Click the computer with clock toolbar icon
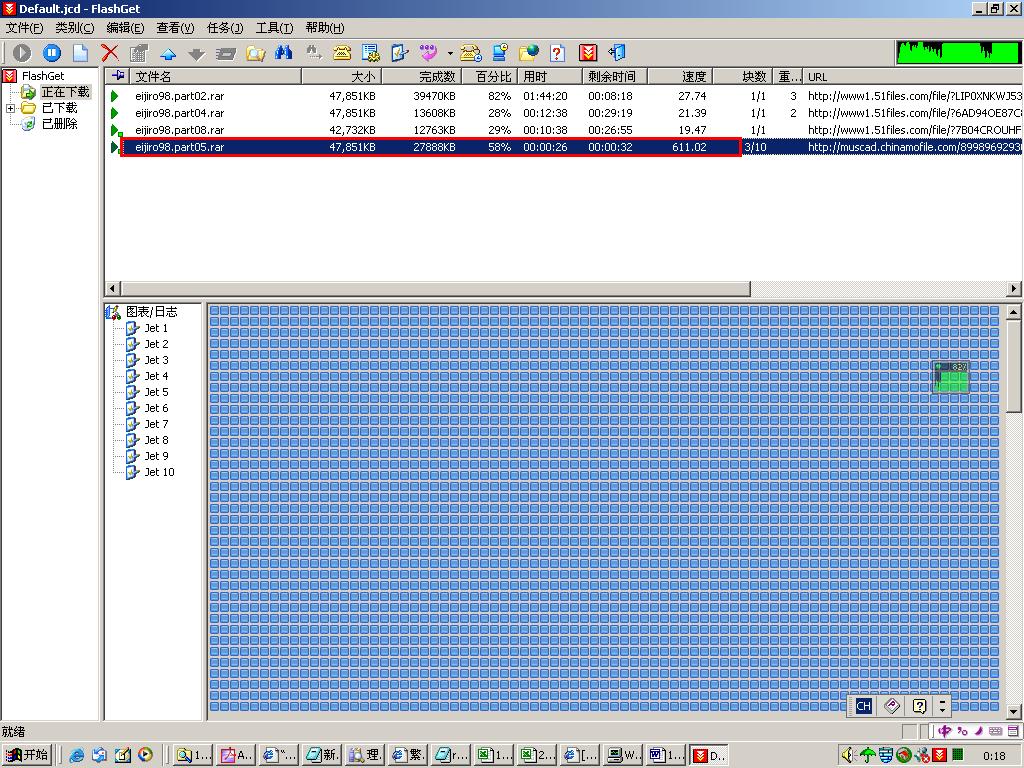 [500, 53]
